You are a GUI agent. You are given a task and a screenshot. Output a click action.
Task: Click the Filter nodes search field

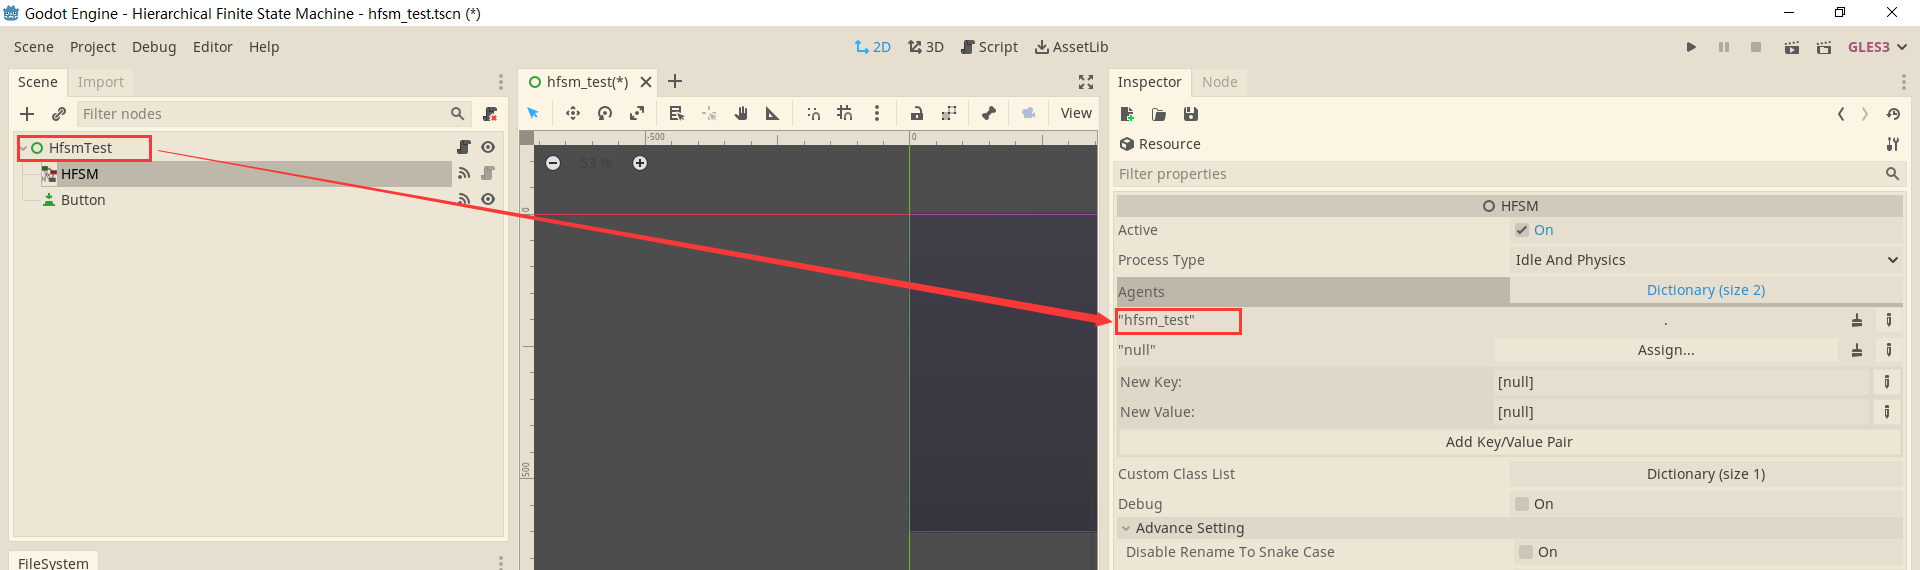point(273,114)
